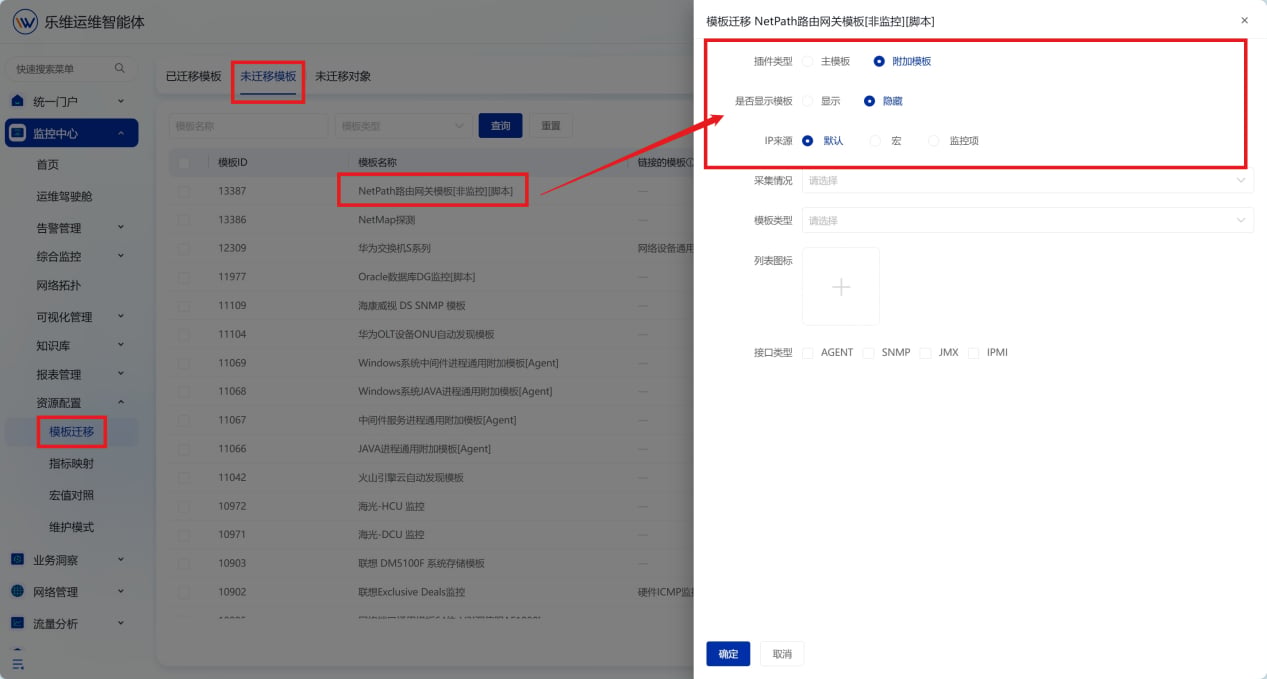The height and width of the screenshot is (679, 1267).
Task: Select the 显示 radio option
Action: tap(808, 101)
